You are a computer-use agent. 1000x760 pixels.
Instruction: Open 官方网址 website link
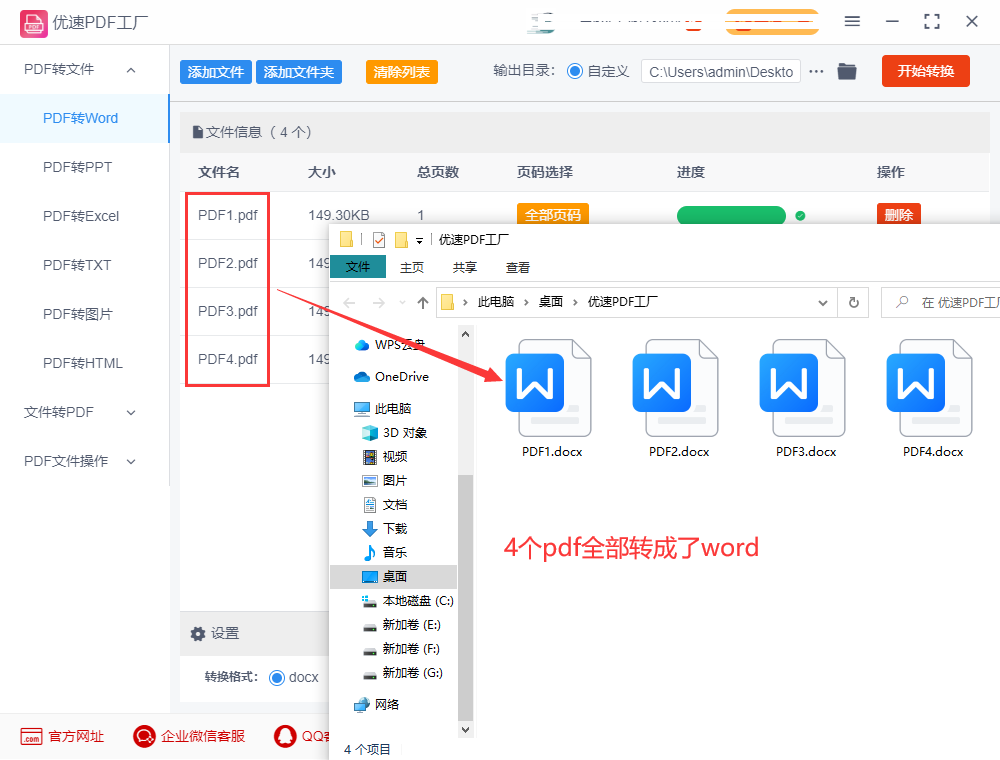click(x=62, y=736)
